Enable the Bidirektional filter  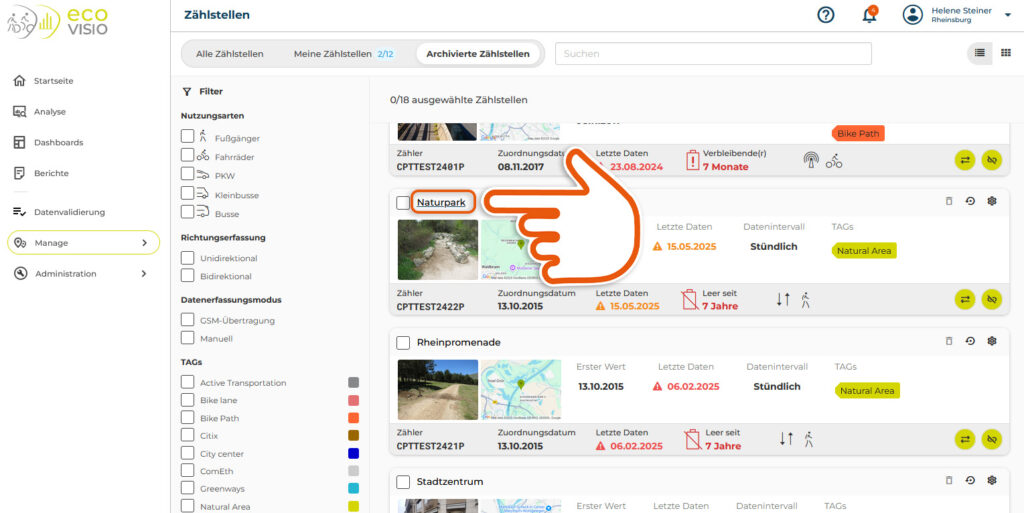coord(187,275)
